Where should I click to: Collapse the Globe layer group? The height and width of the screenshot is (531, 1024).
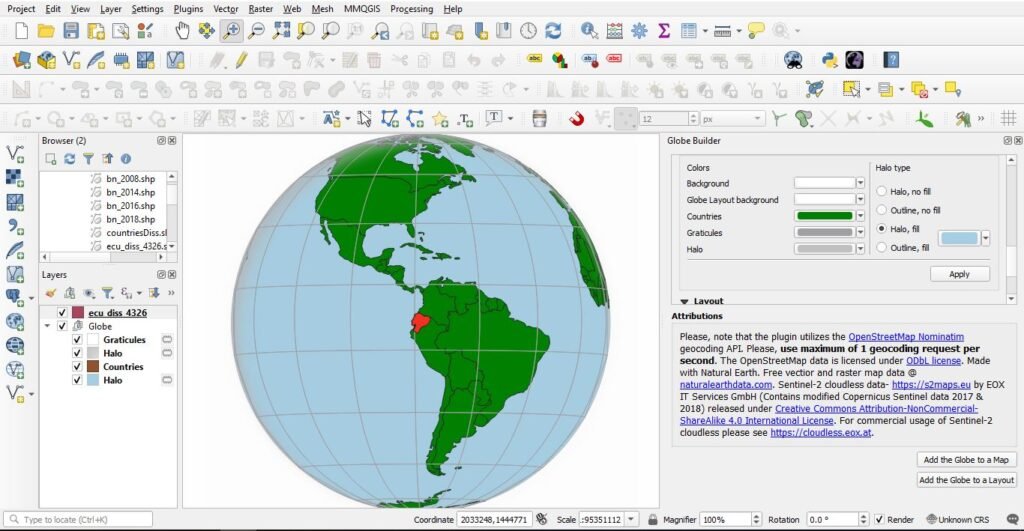click(47, 326)
